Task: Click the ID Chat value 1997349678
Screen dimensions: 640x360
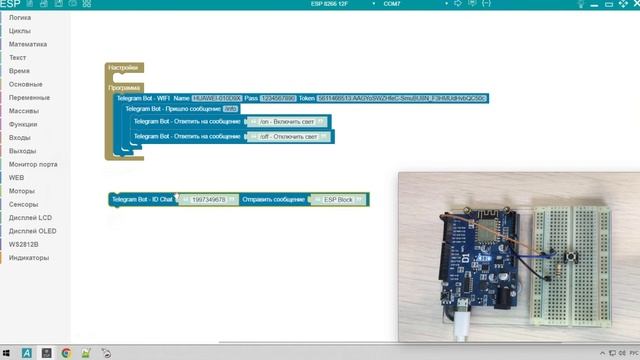Action: tap(209, 200)
